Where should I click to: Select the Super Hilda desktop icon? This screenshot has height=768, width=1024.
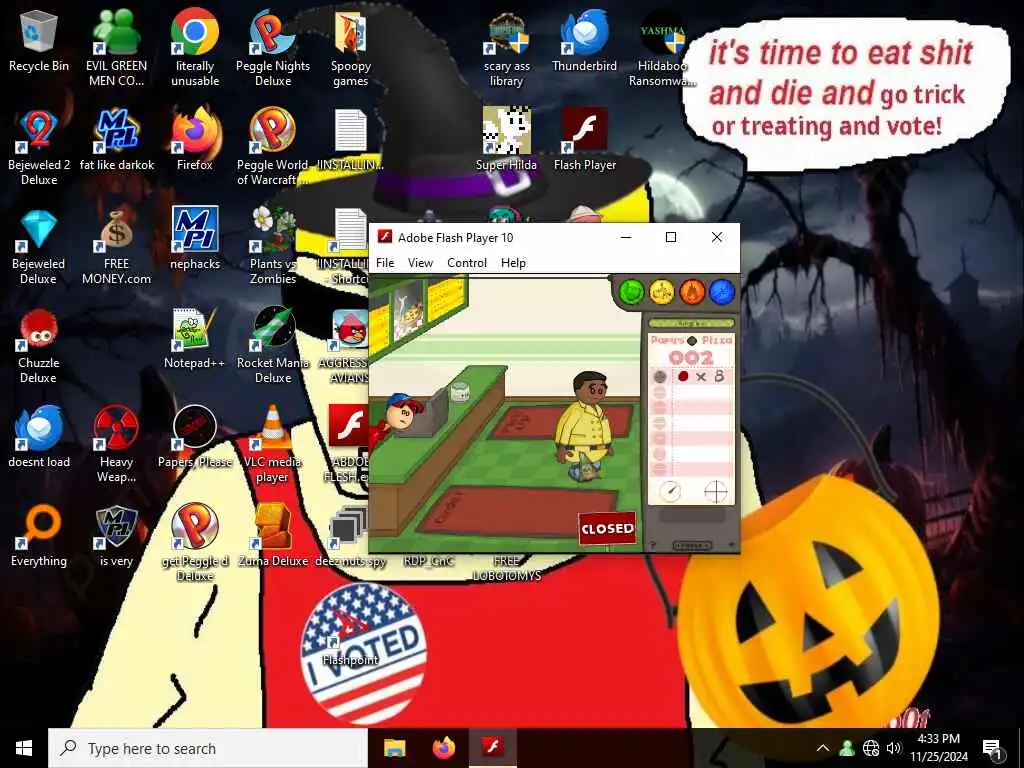click(507, 140)
